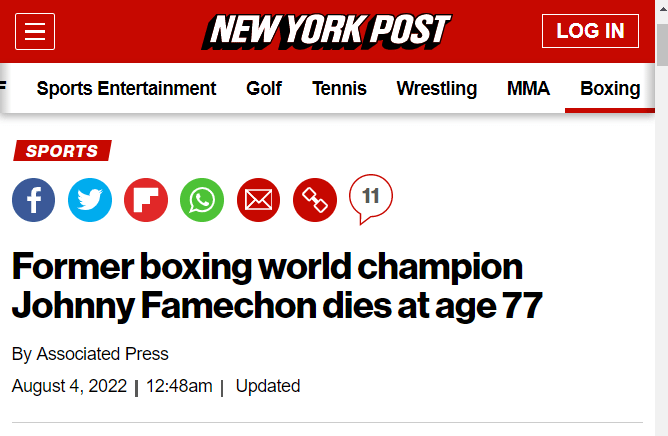
Task: Share article on Flipboard
Action: (x=146, y=200)
